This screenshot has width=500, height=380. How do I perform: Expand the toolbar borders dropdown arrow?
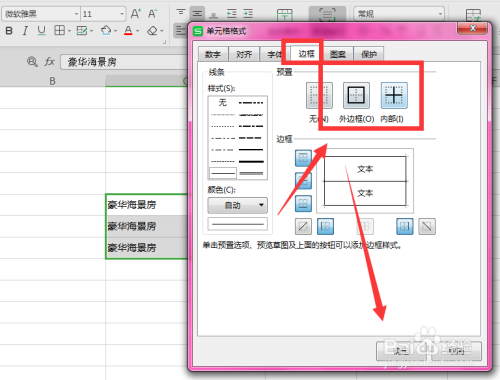(69, 31)
